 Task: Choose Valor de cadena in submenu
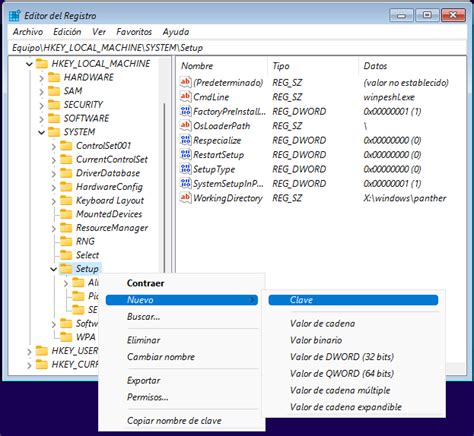pyautogui.click(x=353, y=323)
